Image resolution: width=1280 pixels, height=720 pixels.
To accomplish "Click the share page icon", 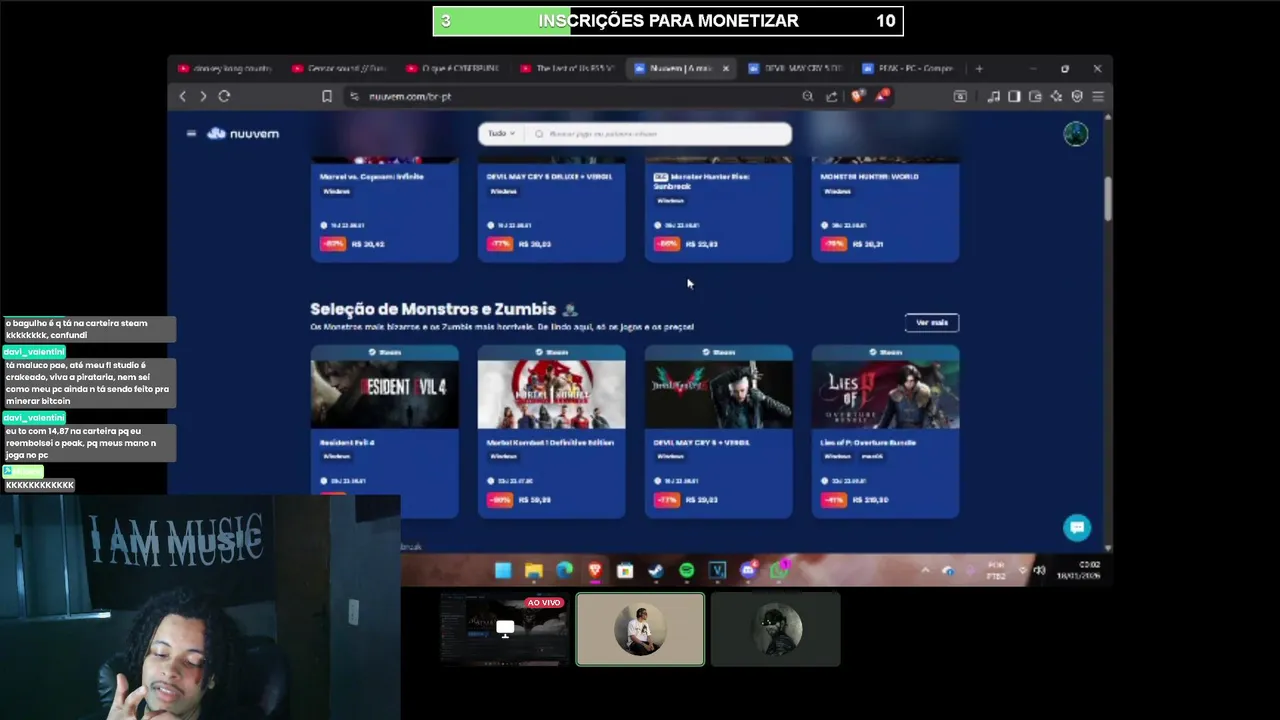I will (x=831, y=96).
